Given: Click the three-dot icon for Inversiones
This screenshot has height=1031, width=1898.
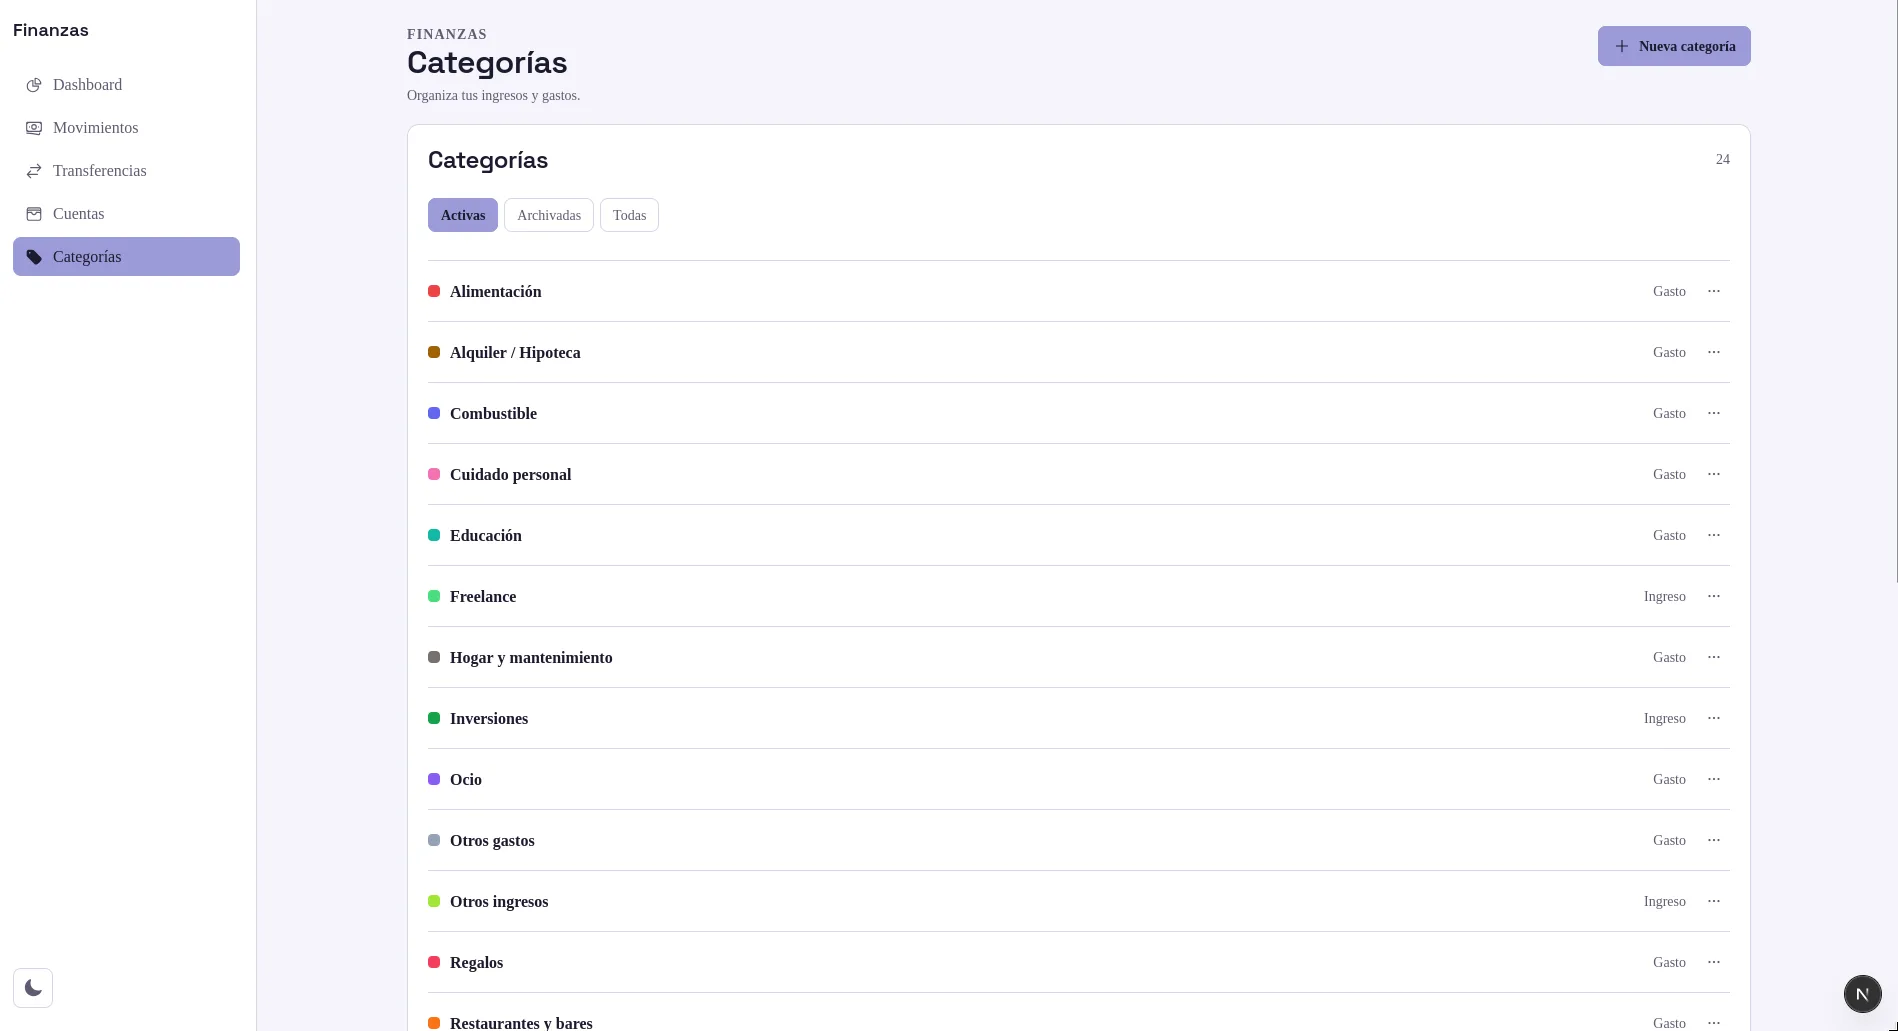Looking at the screenshot, I should [x=1714, y=718].
